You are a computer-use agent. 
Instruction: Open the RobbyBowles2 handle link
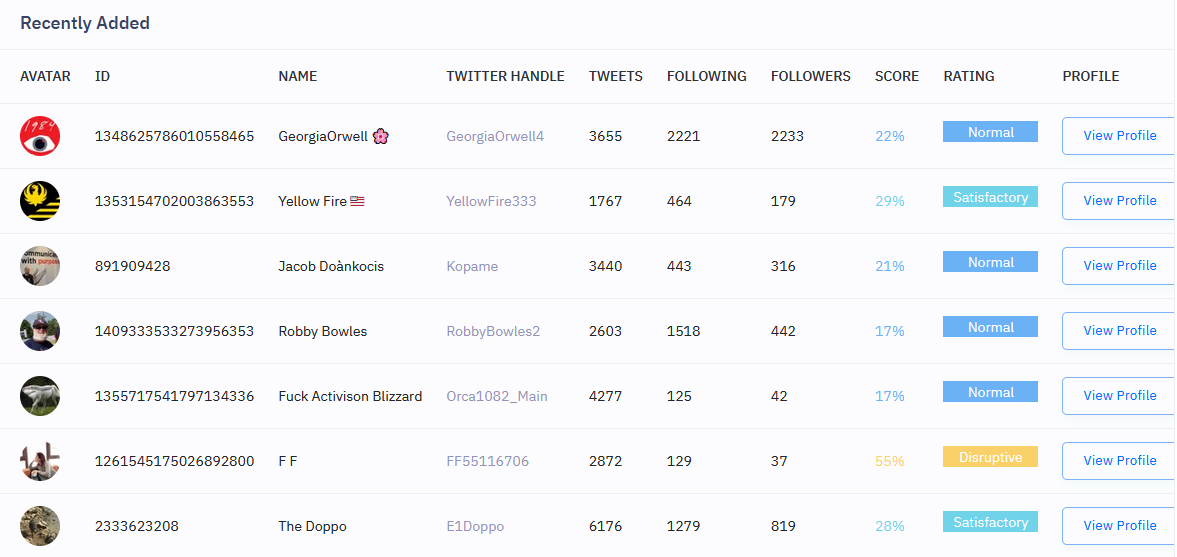tap(493, 331)
